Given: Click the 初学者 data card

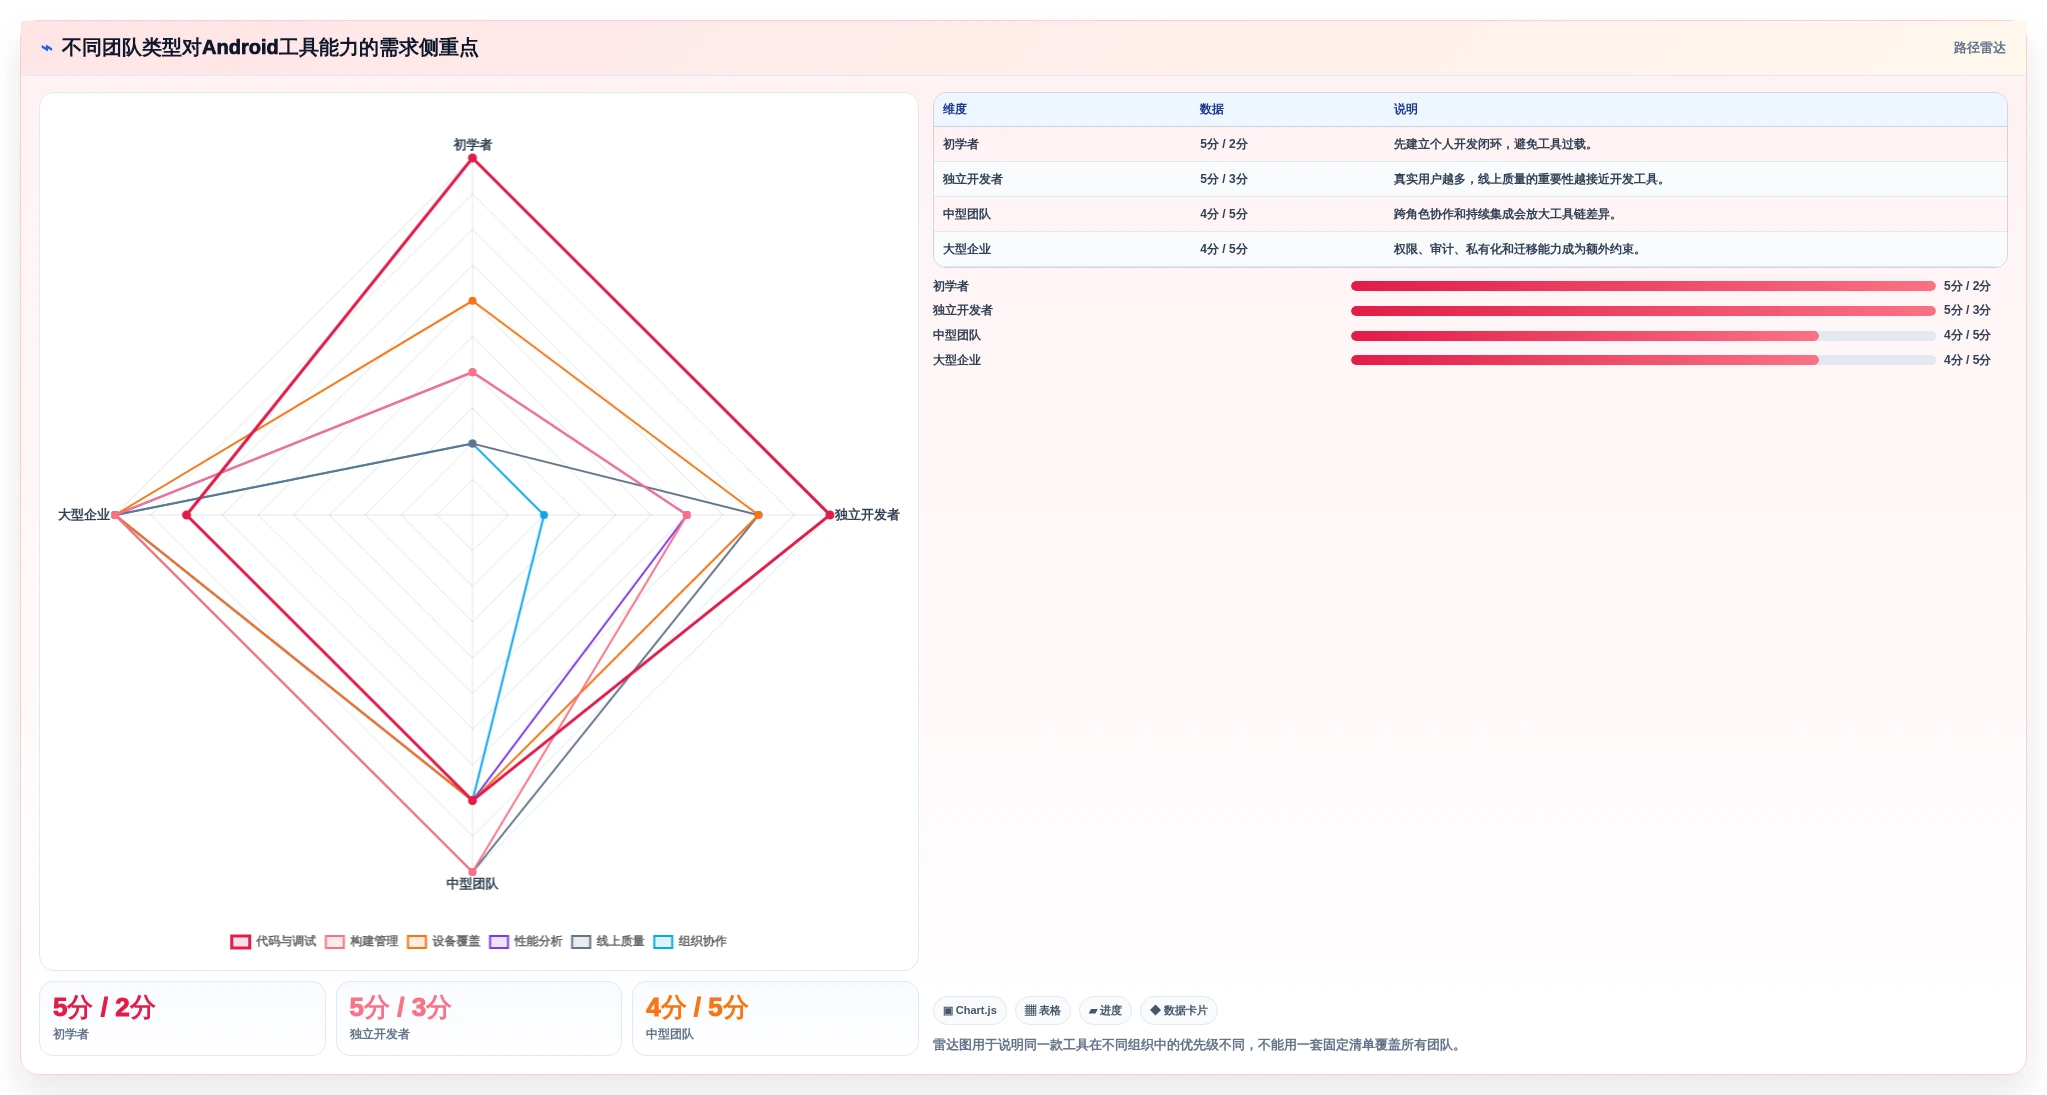Looking at the screenshot, I should click(x=183, y=1018).
